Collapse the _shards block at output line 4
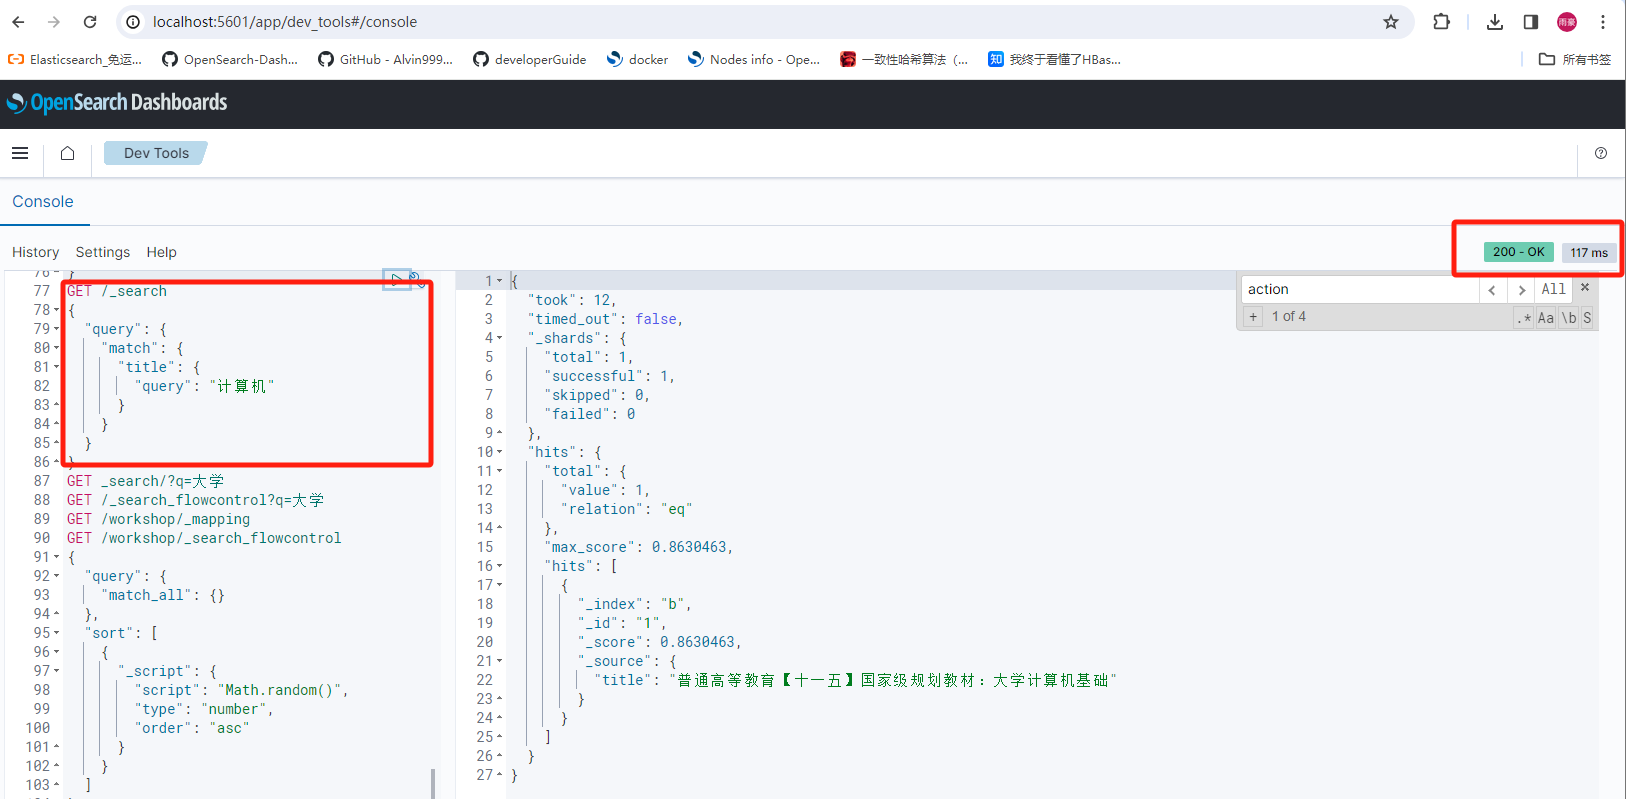 pos(499,338)
